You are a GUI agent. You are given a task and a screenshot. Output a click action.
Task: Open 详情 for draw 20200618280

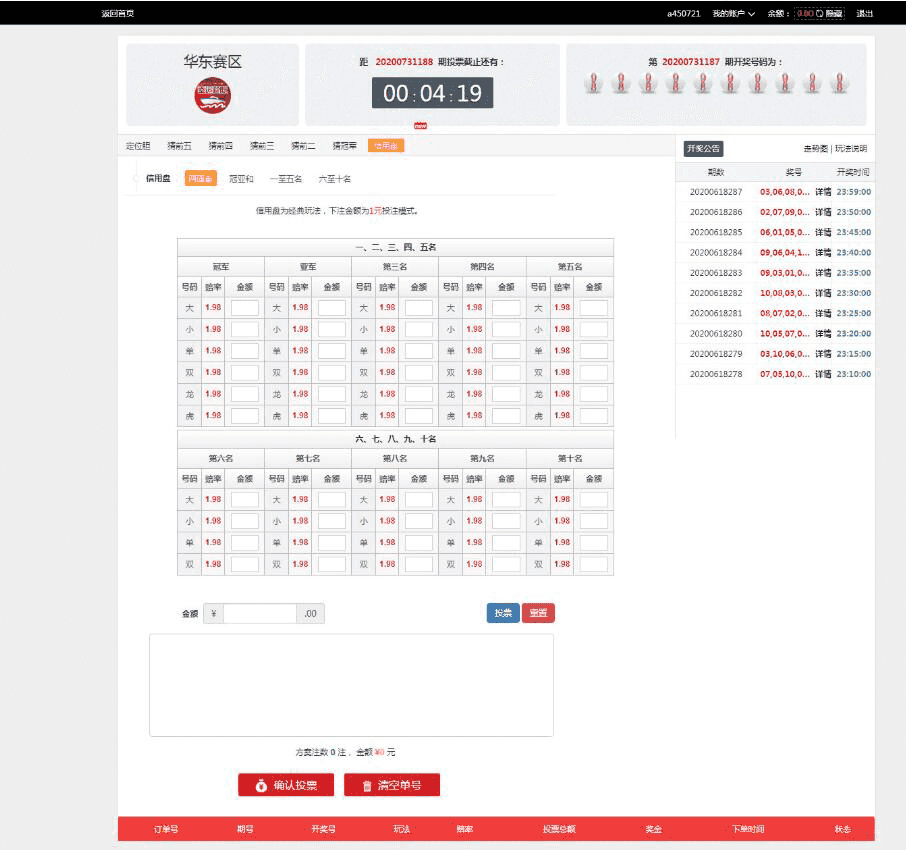coord(823,333)
